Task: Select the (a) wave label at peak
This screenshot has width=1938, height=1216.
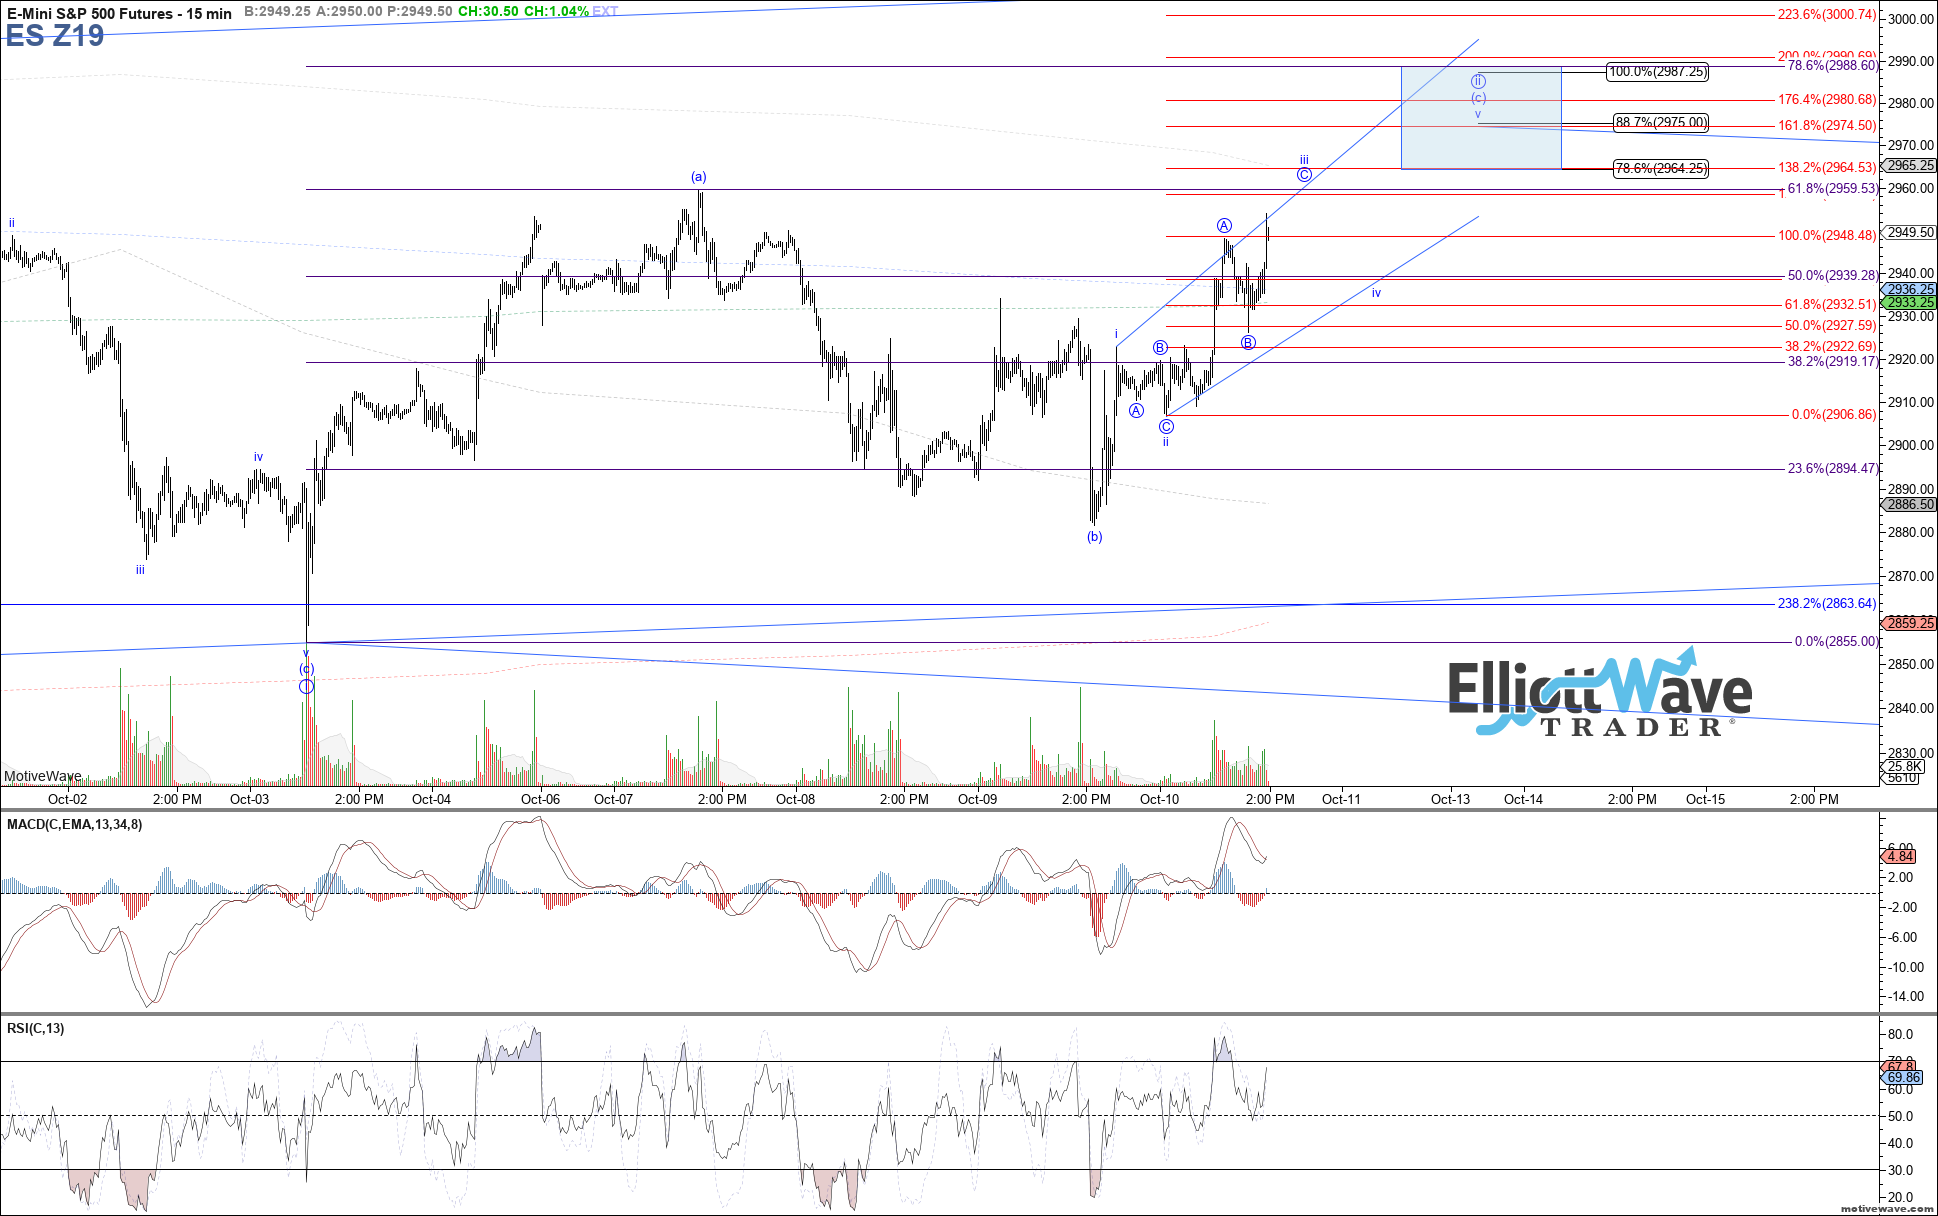Action: pyautogui.click(x=698, y=177)
